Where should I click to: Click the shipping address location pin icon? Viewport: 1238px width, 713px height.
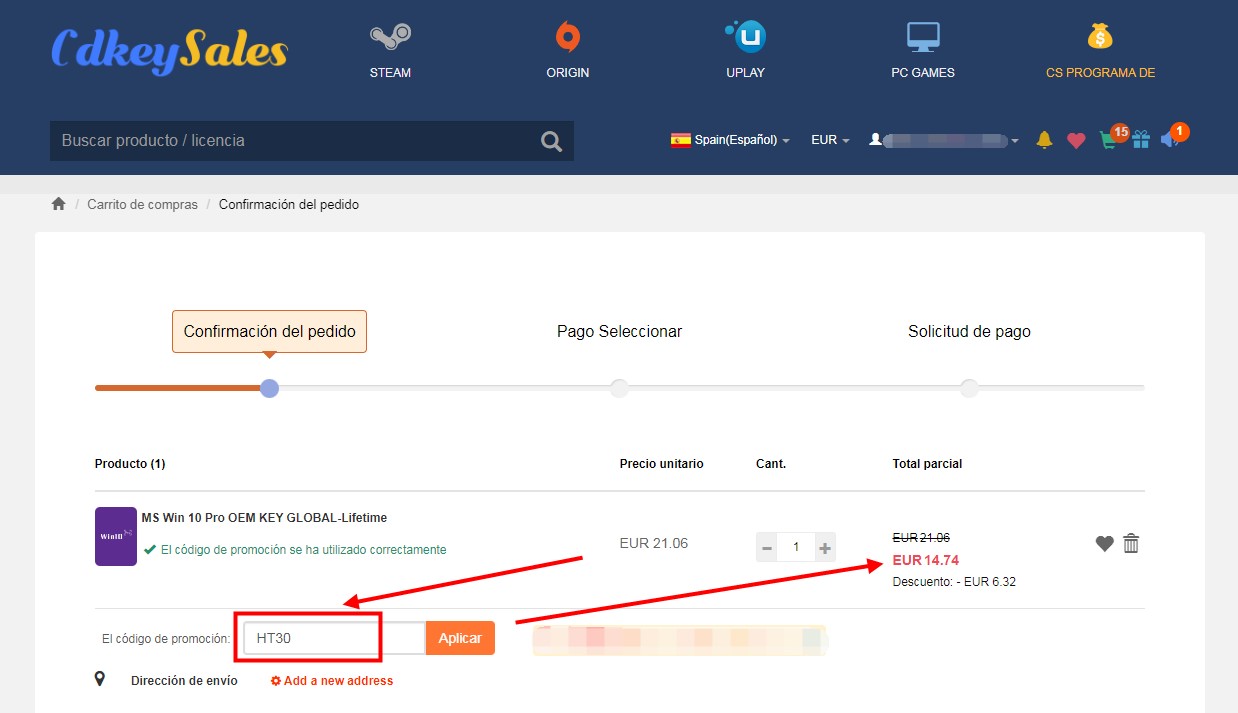[x=100, y=680]
